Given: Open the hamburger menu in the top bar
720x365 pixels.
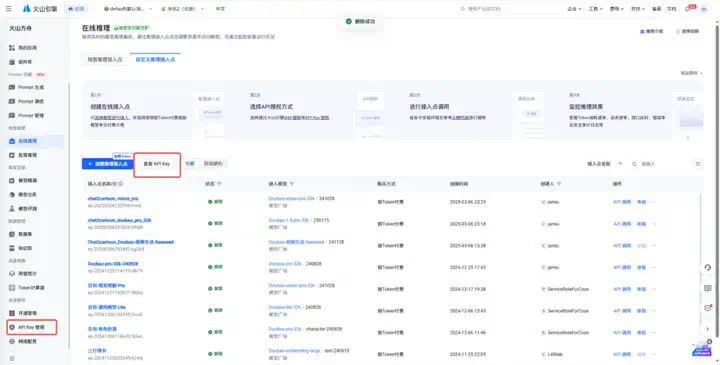Looking at the screenshot, I should coord(8,9).
